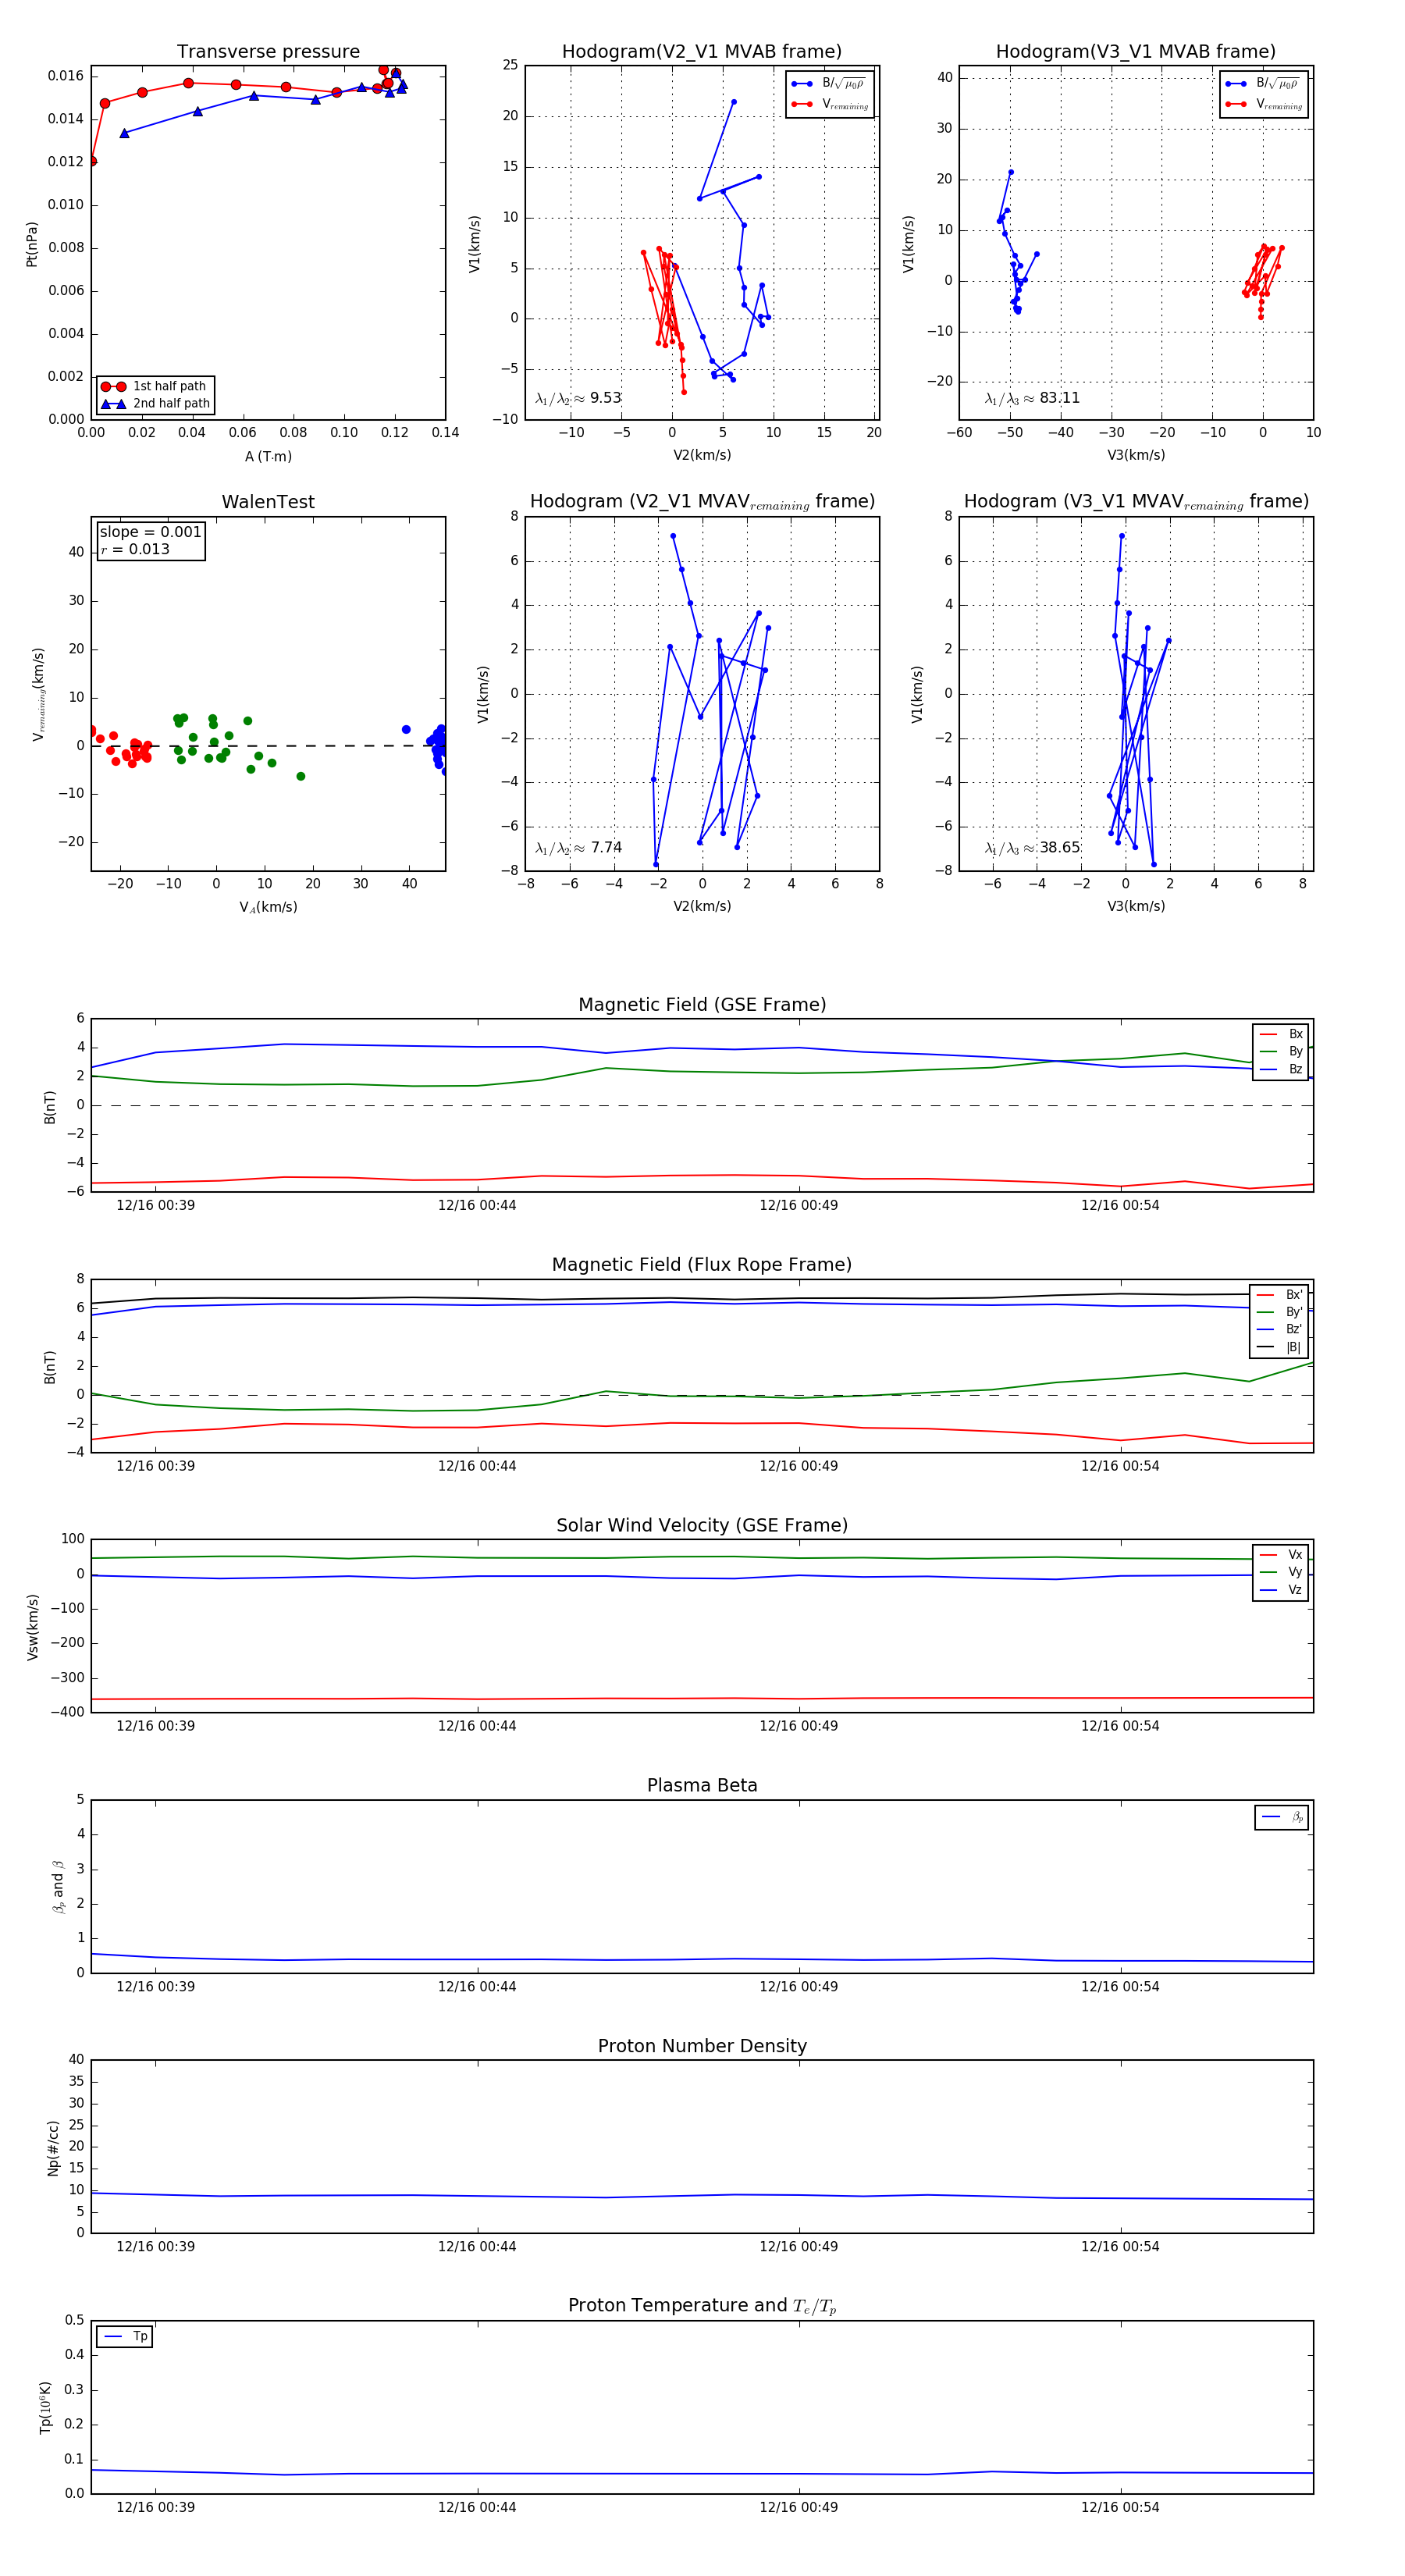
Task: Click the λ1/λ2 ≈ 7.74 annotation
Action: point(578,848)
